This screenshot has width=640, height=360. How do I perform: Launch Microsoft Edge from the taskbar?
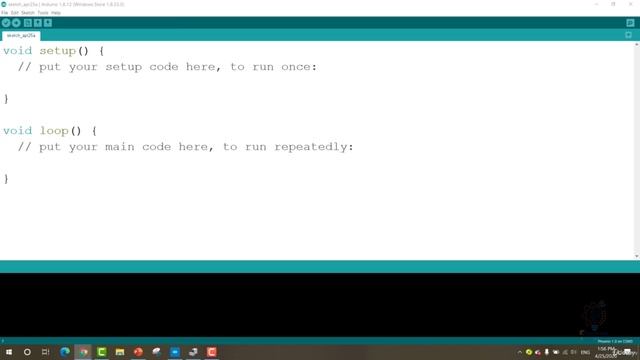click(65, 352)
